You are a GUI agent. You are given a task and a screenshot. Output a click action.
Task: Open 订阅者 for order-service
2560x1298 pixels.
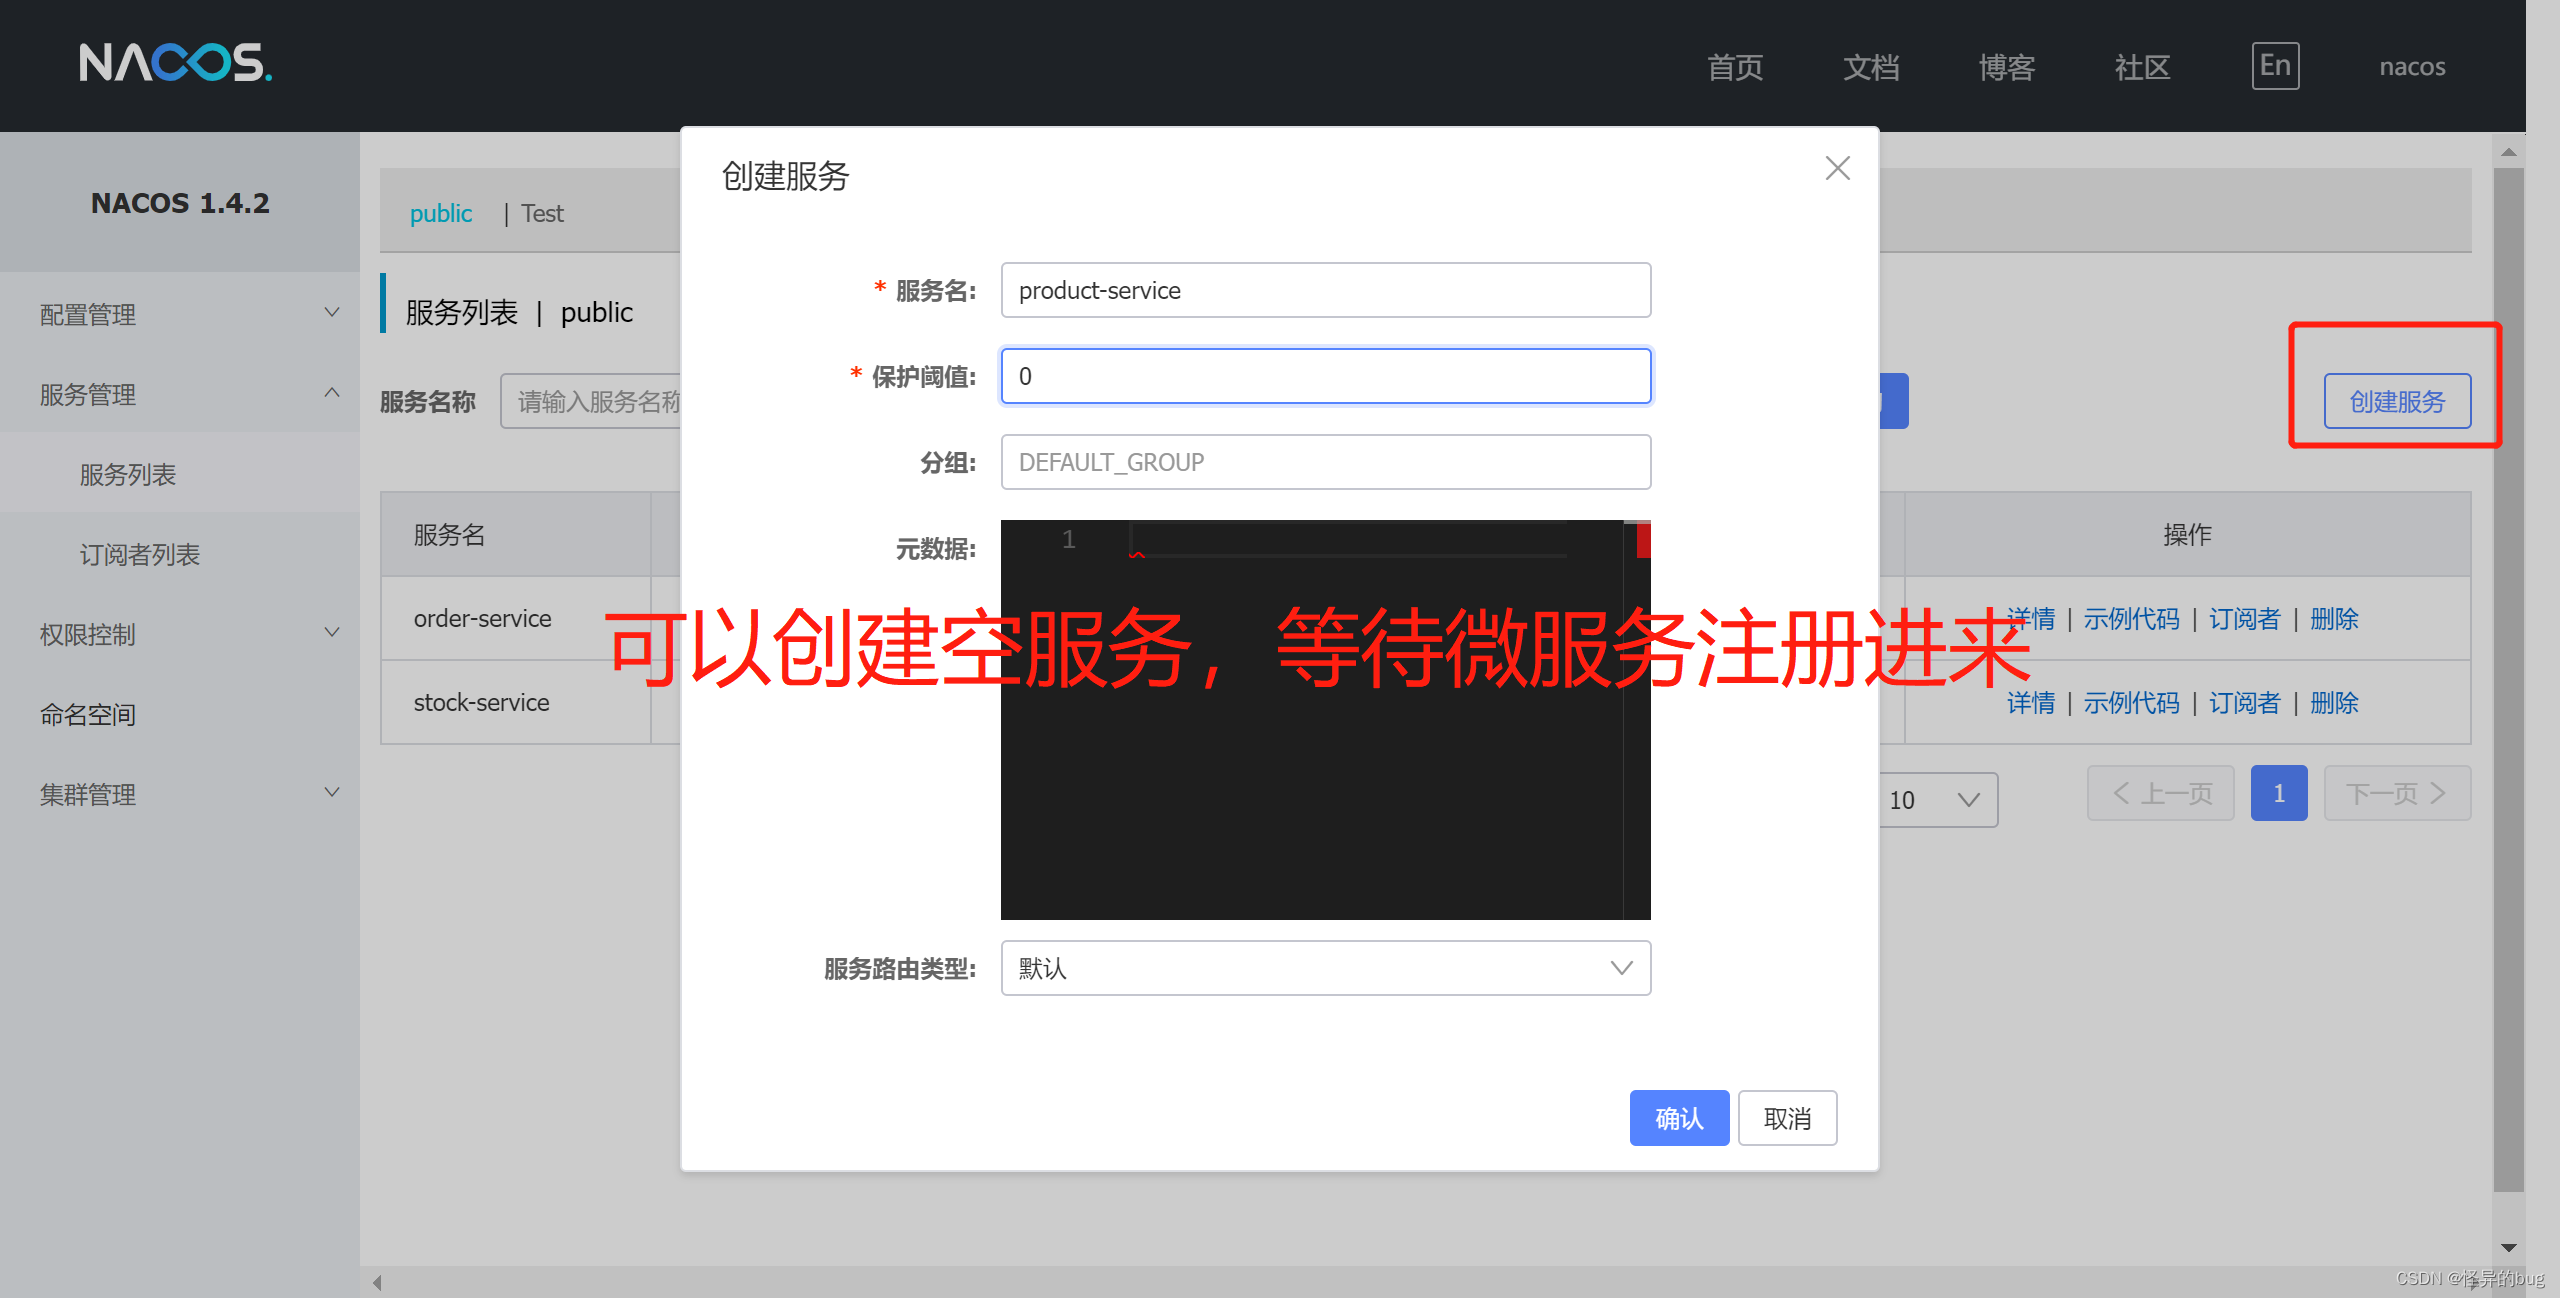2244,619
